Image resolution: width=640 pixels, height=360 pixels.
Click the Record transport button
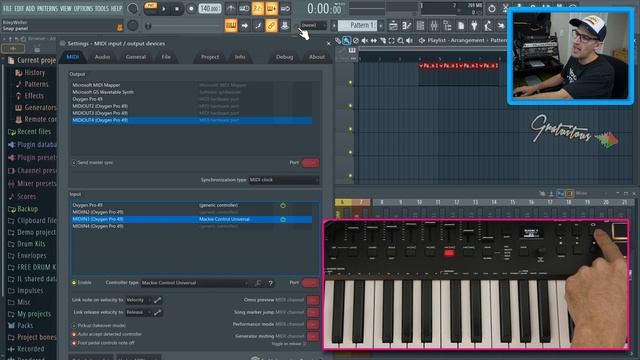coord(191,9)
